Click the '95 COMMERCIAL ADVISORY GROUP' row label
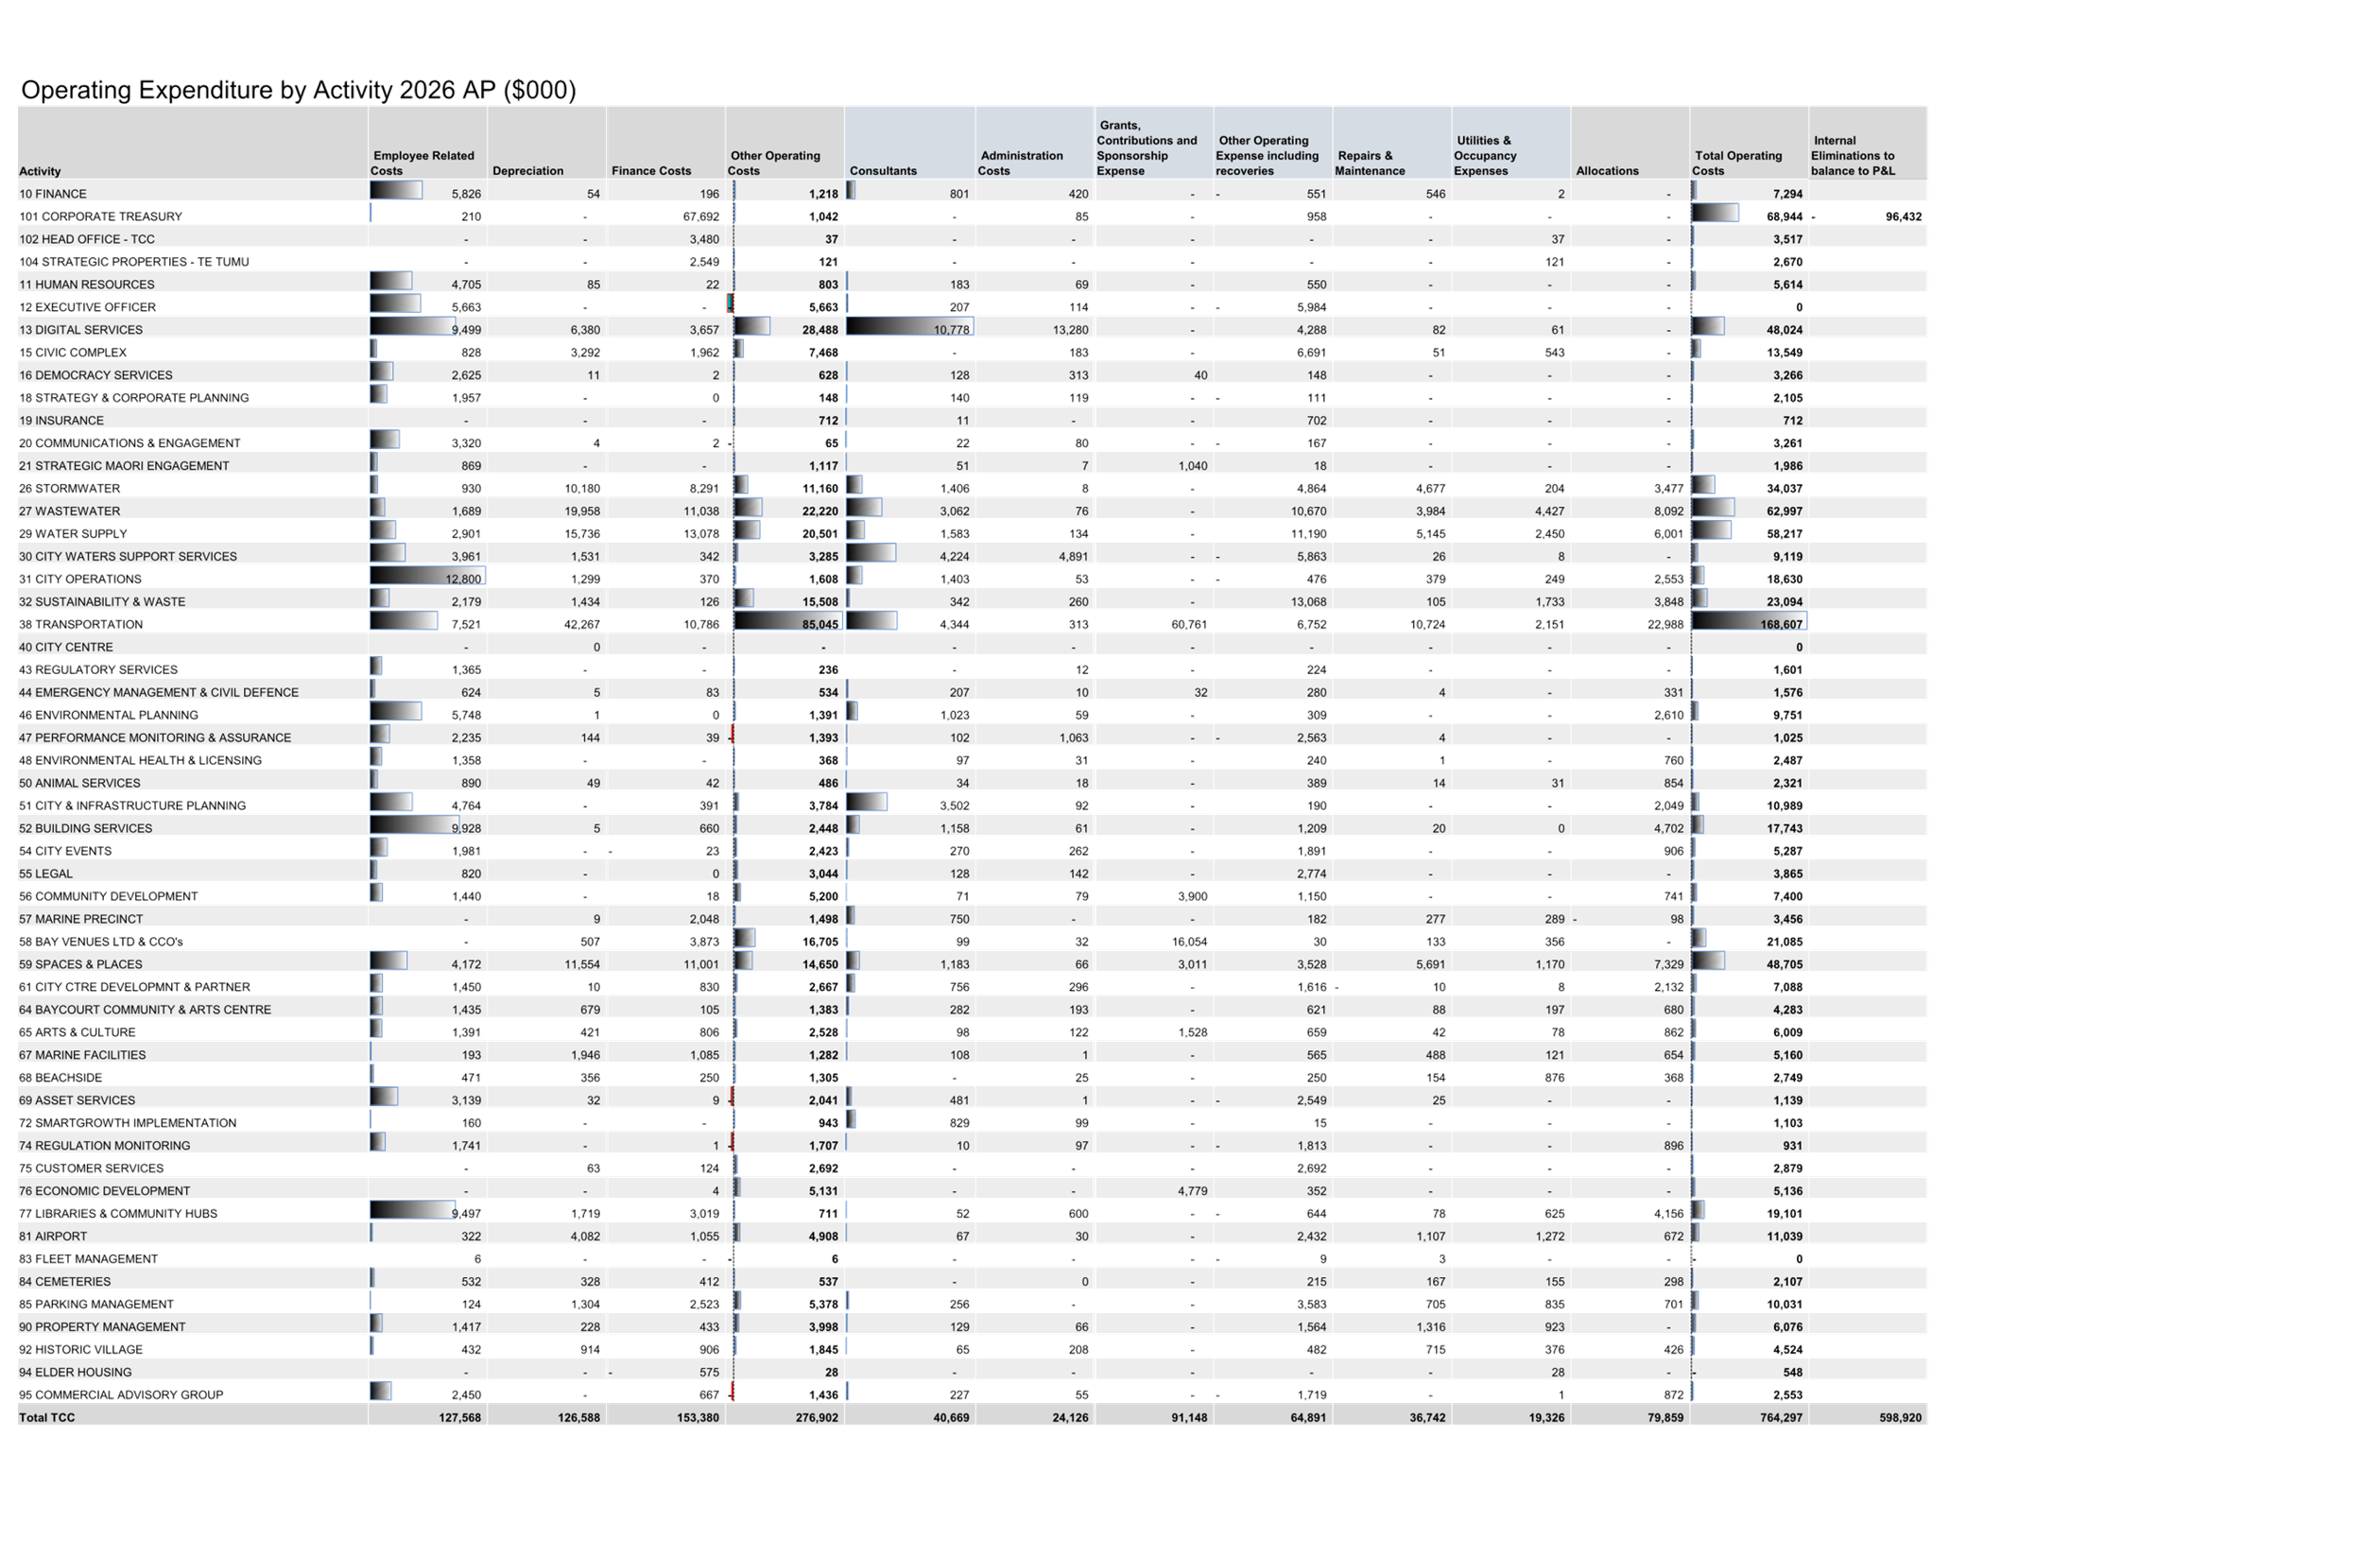 [x=121, y=1395]
